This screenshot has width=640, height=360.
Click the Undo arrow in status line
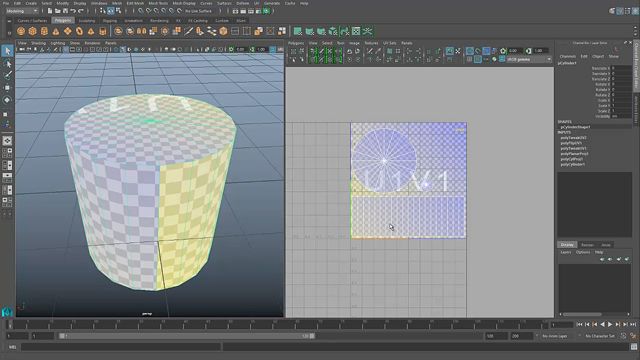[x=73, y=11]
